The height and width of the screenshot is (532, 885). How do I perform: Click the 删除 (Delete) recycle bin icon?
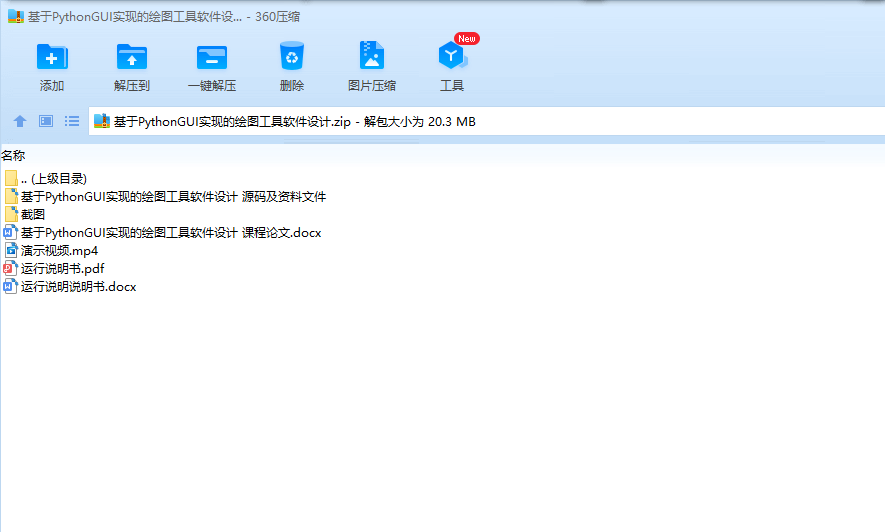292,56
